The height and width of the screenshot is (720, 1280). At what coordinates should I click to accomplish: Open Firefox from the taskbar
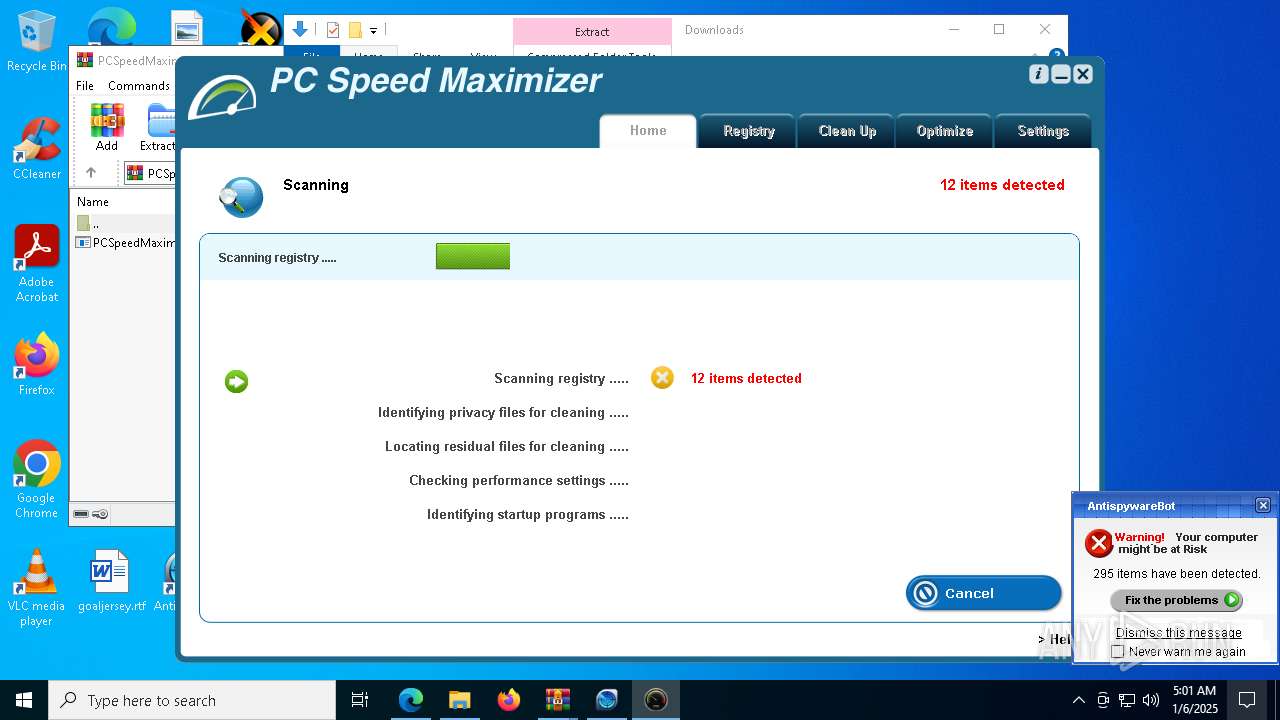(x=509, y=700)
